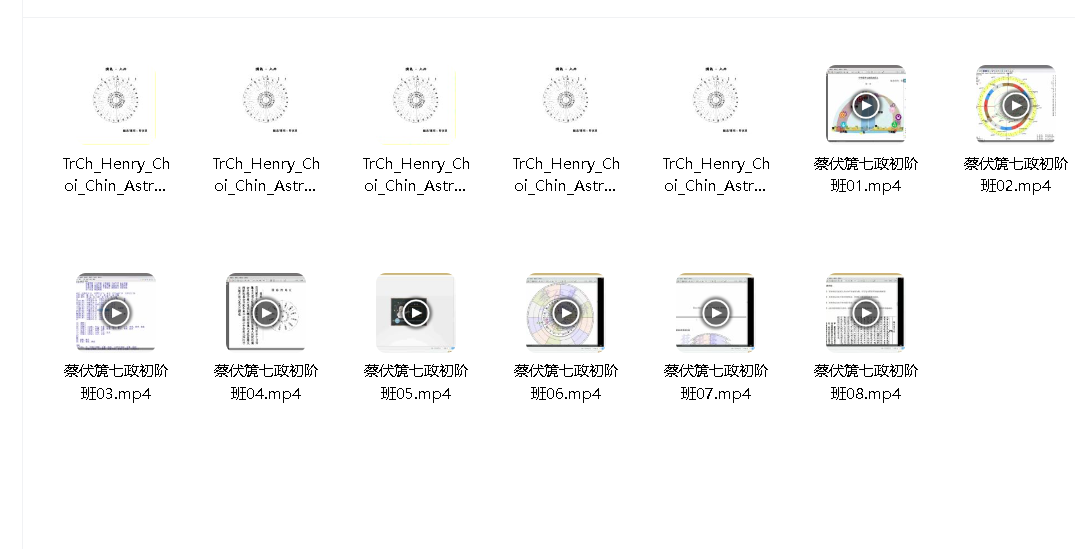The width and height of the screenshot is (1075, 549).
Task: Click play icon on 蔡伏箎七政初阶班05.mp4 thumbnail
Action: (416, 313)
